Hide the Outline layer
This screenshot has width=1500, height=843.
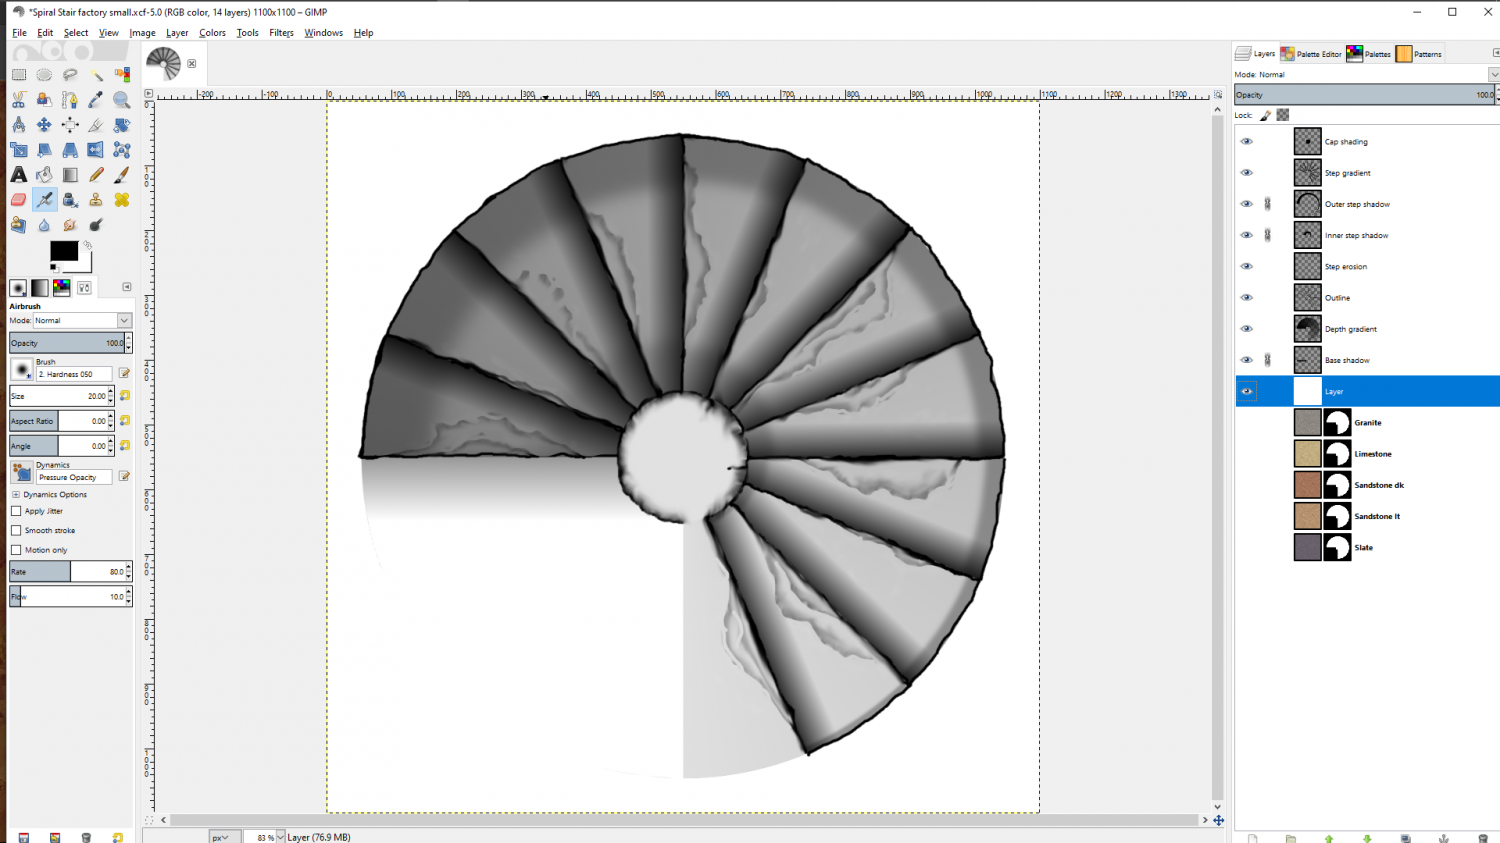click(x=1246, y=298)
